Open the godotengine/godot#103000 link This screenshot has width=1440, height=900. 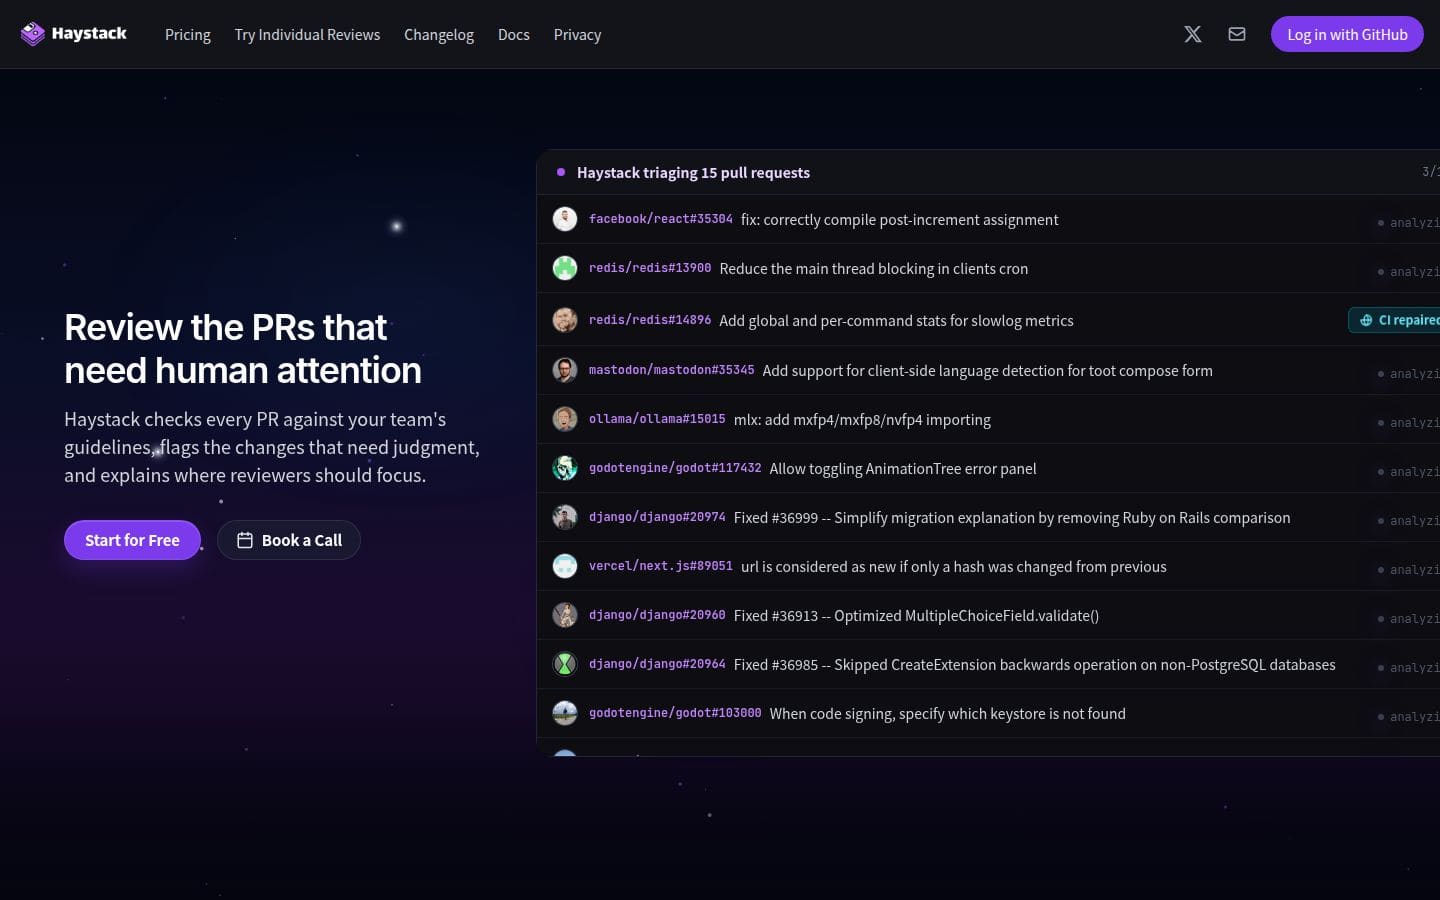(675, 713)
